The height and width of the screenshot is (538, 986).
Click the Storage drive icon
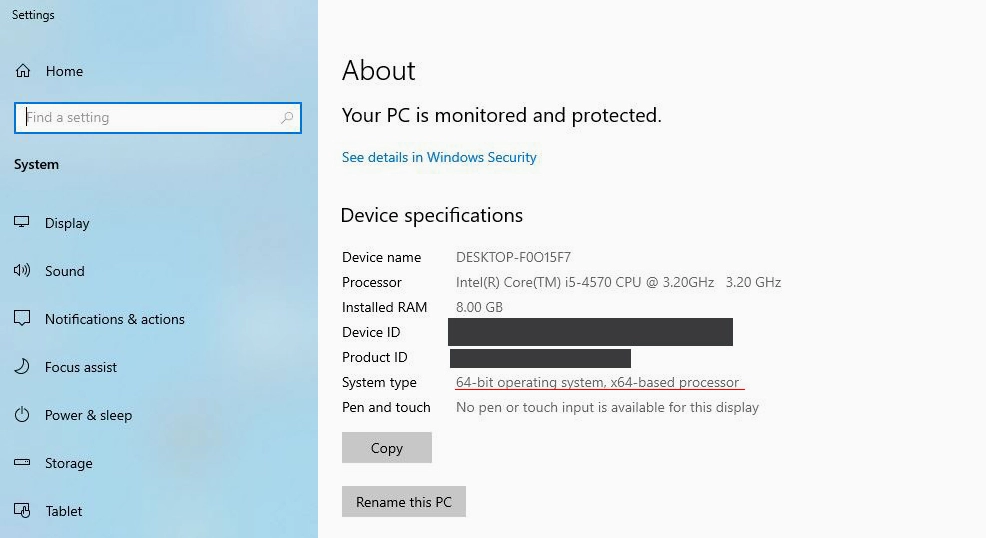[x=22, y=463]
